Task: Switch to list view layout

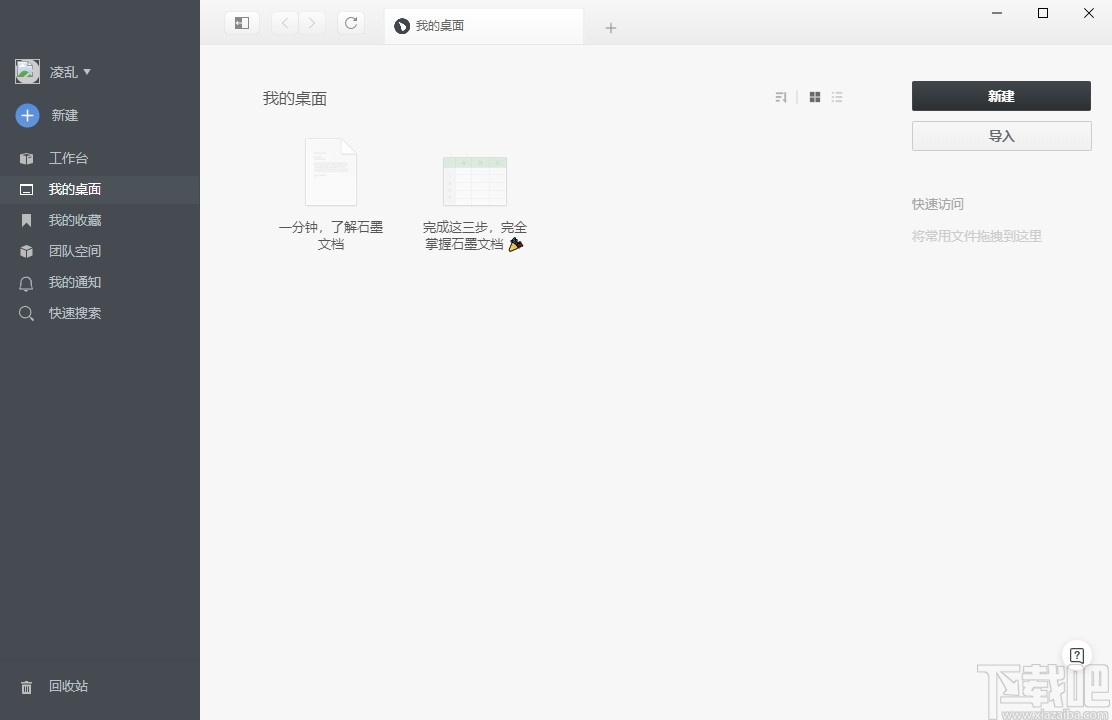Action: click(x=837, y=96)
